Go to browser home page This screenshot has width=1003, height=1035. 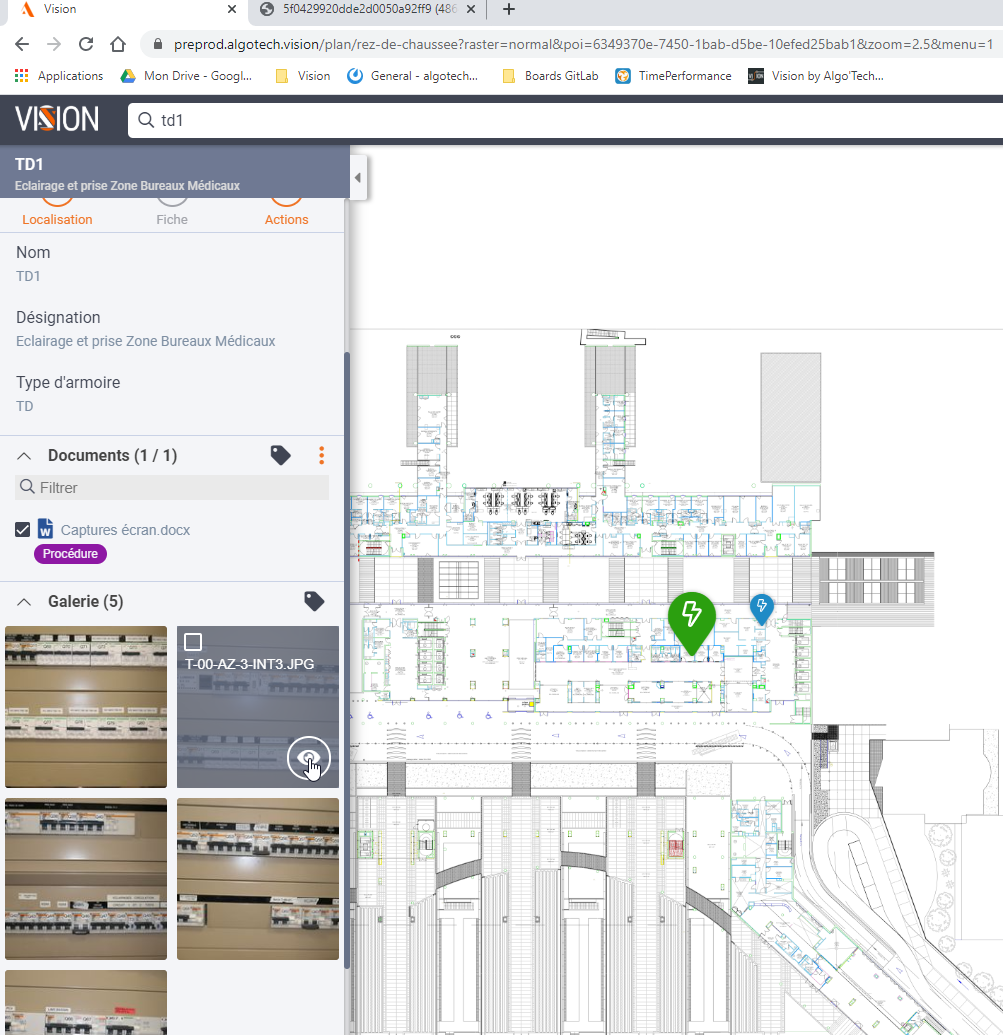117,44
